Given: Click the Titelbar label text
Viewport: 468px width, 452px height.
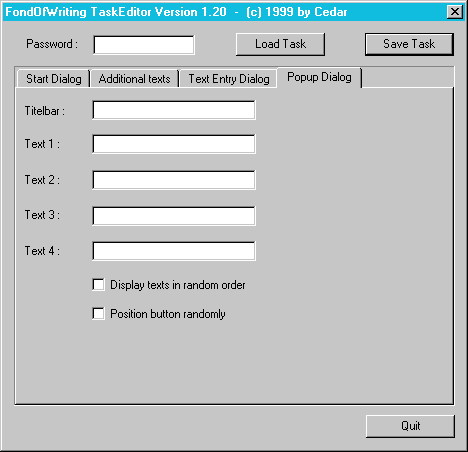Looking at the screenshot, I should point(45,111).
